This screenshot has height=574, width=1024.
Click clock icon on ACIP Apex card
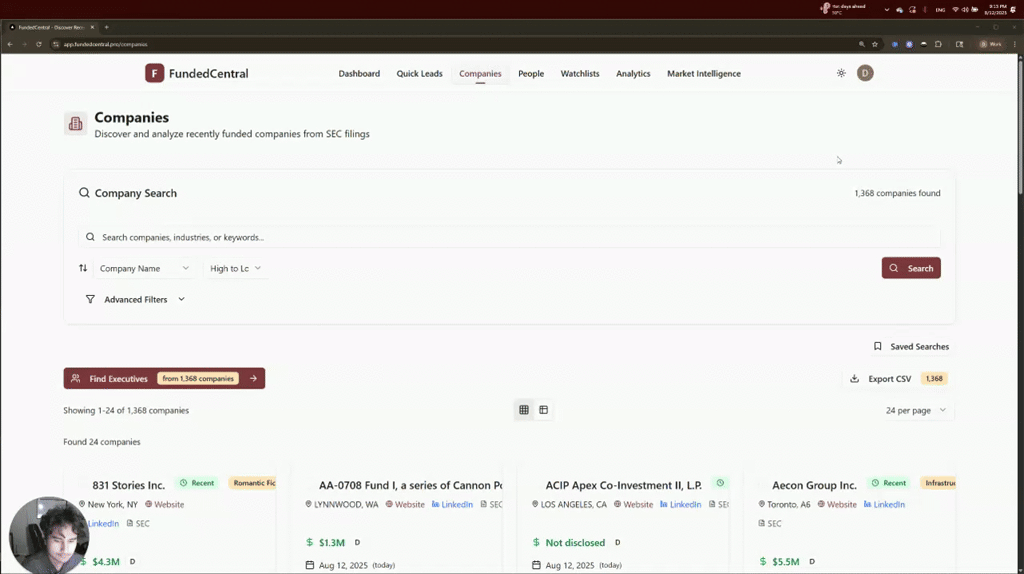pyautogui.click(x=720, y=483)
